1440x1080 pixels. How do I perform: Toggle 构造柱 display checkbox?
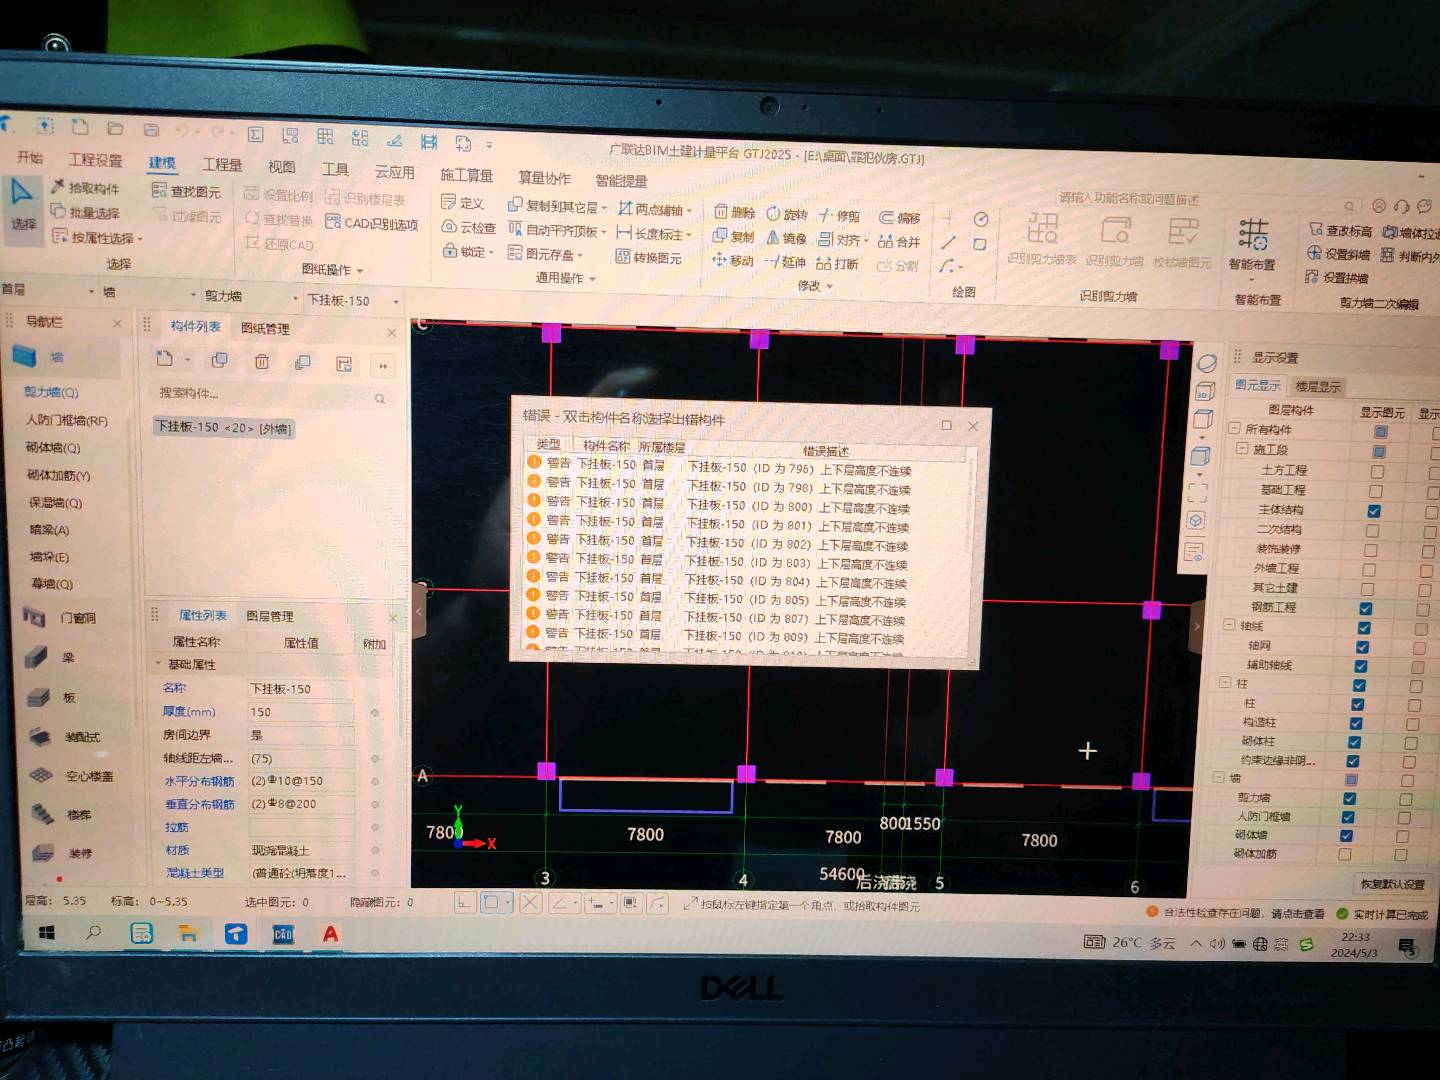pyautogui.click(x=1356, y=723)
